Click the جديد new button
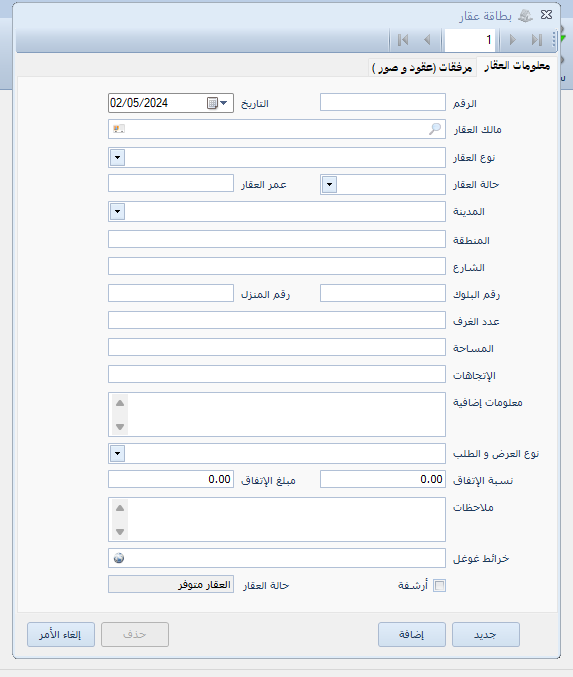This screenshot has height=677, width=573. coord(486,634)
